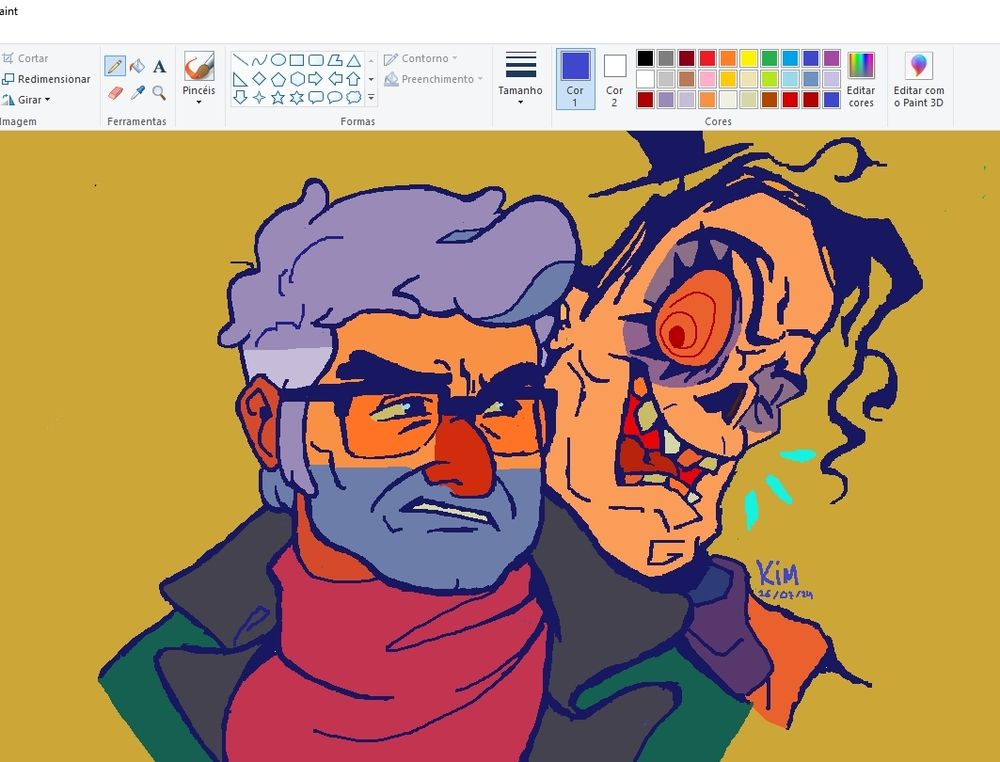Open Editar cores color editor
Viewport: 1000px width, 762px height.
pos(861,78)
